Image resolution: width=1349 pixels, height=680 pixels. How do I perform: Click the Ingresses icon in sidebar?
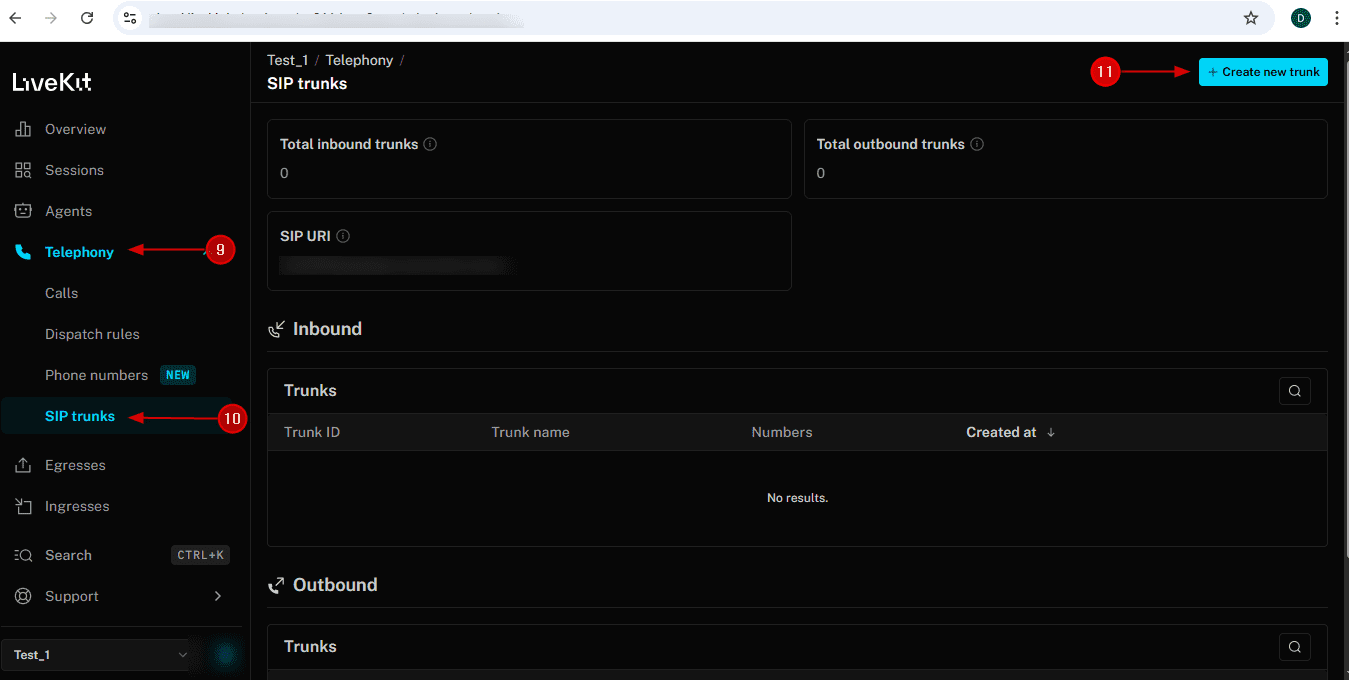pyautogui.click(x=23, y=506)
